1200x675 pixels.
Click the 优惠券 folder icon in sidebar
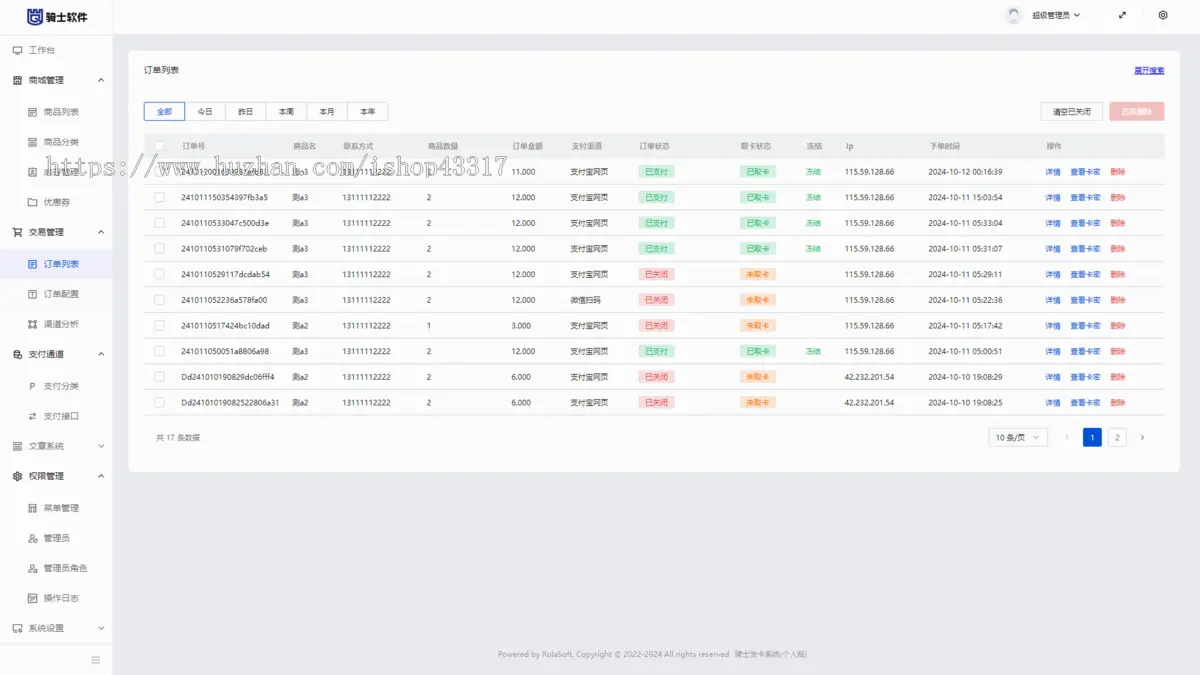coord(33,202)
